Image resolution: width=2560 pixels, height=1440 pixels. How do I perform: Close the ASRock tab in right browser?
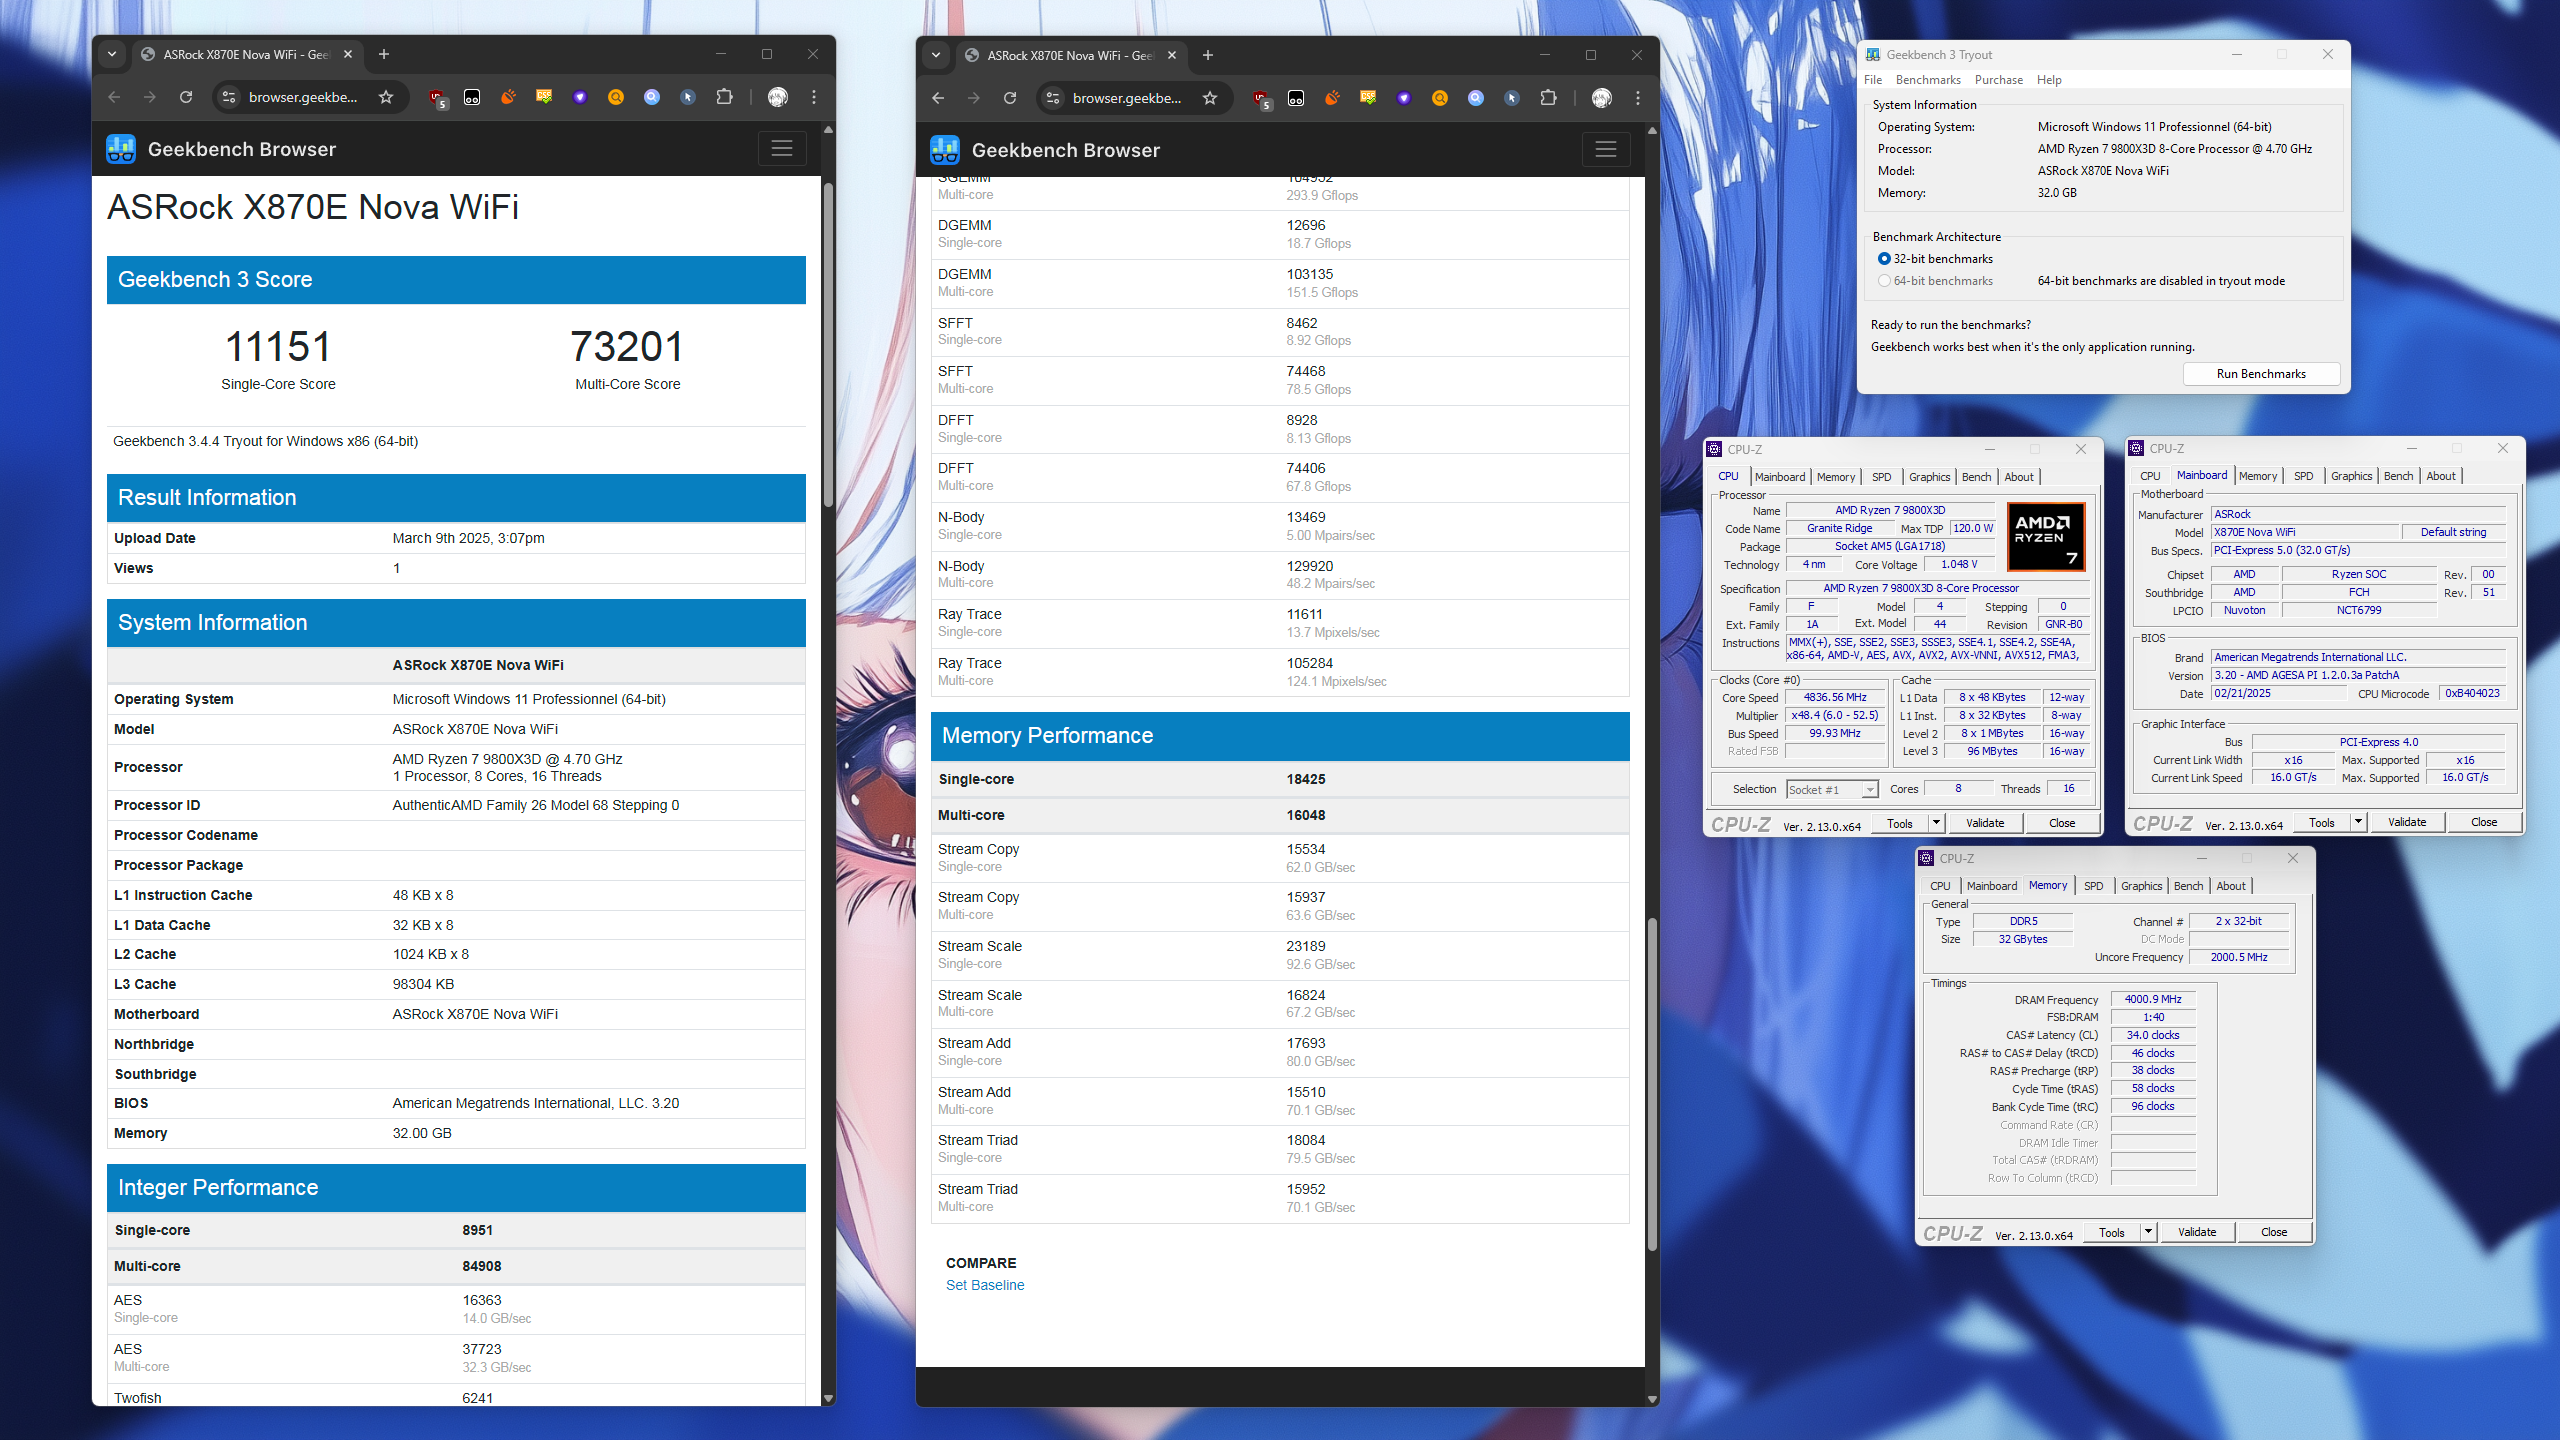tap(1172, 55)
